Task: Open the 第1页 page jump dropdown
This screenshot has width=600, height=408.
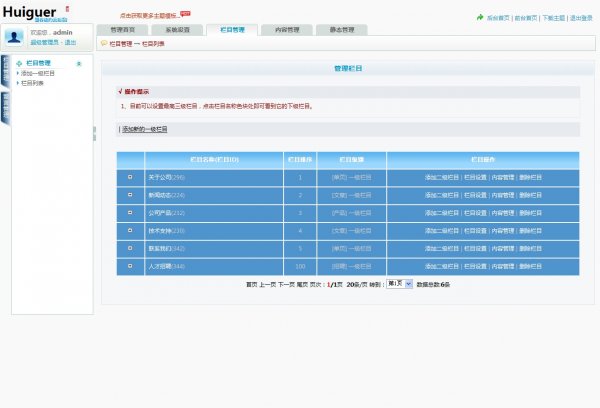Action: coord(399,284)
